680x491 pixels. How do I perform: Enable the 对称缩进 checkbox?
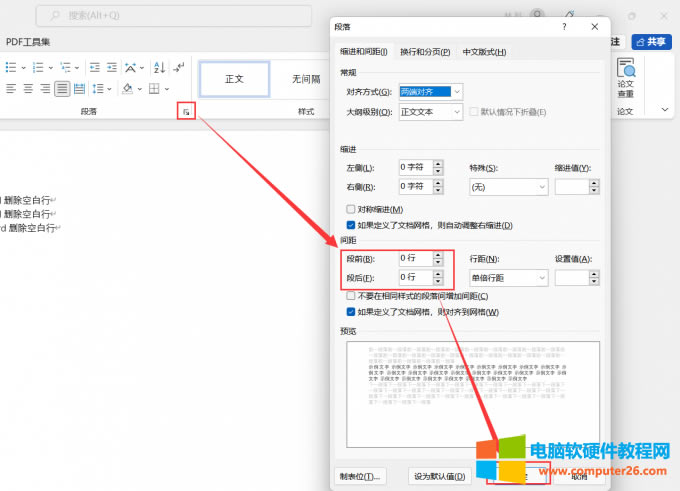(x=351, y=209)
